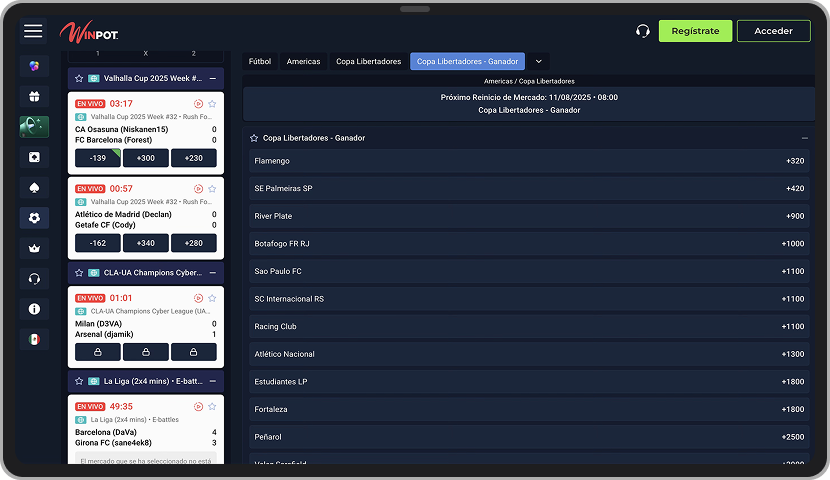This screenshot has height=480, width=830.
Task: Open headset support icon in header
Action: 643,31
